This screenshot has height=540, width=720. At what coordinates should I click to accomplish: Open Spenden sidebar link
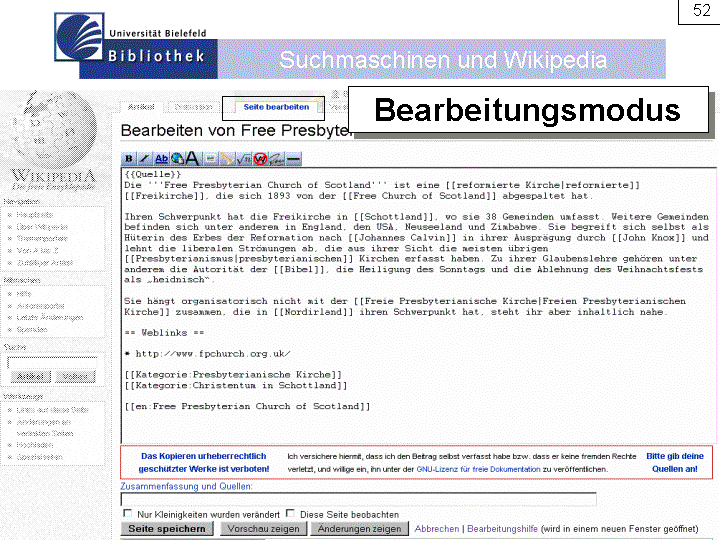(32, 330)
